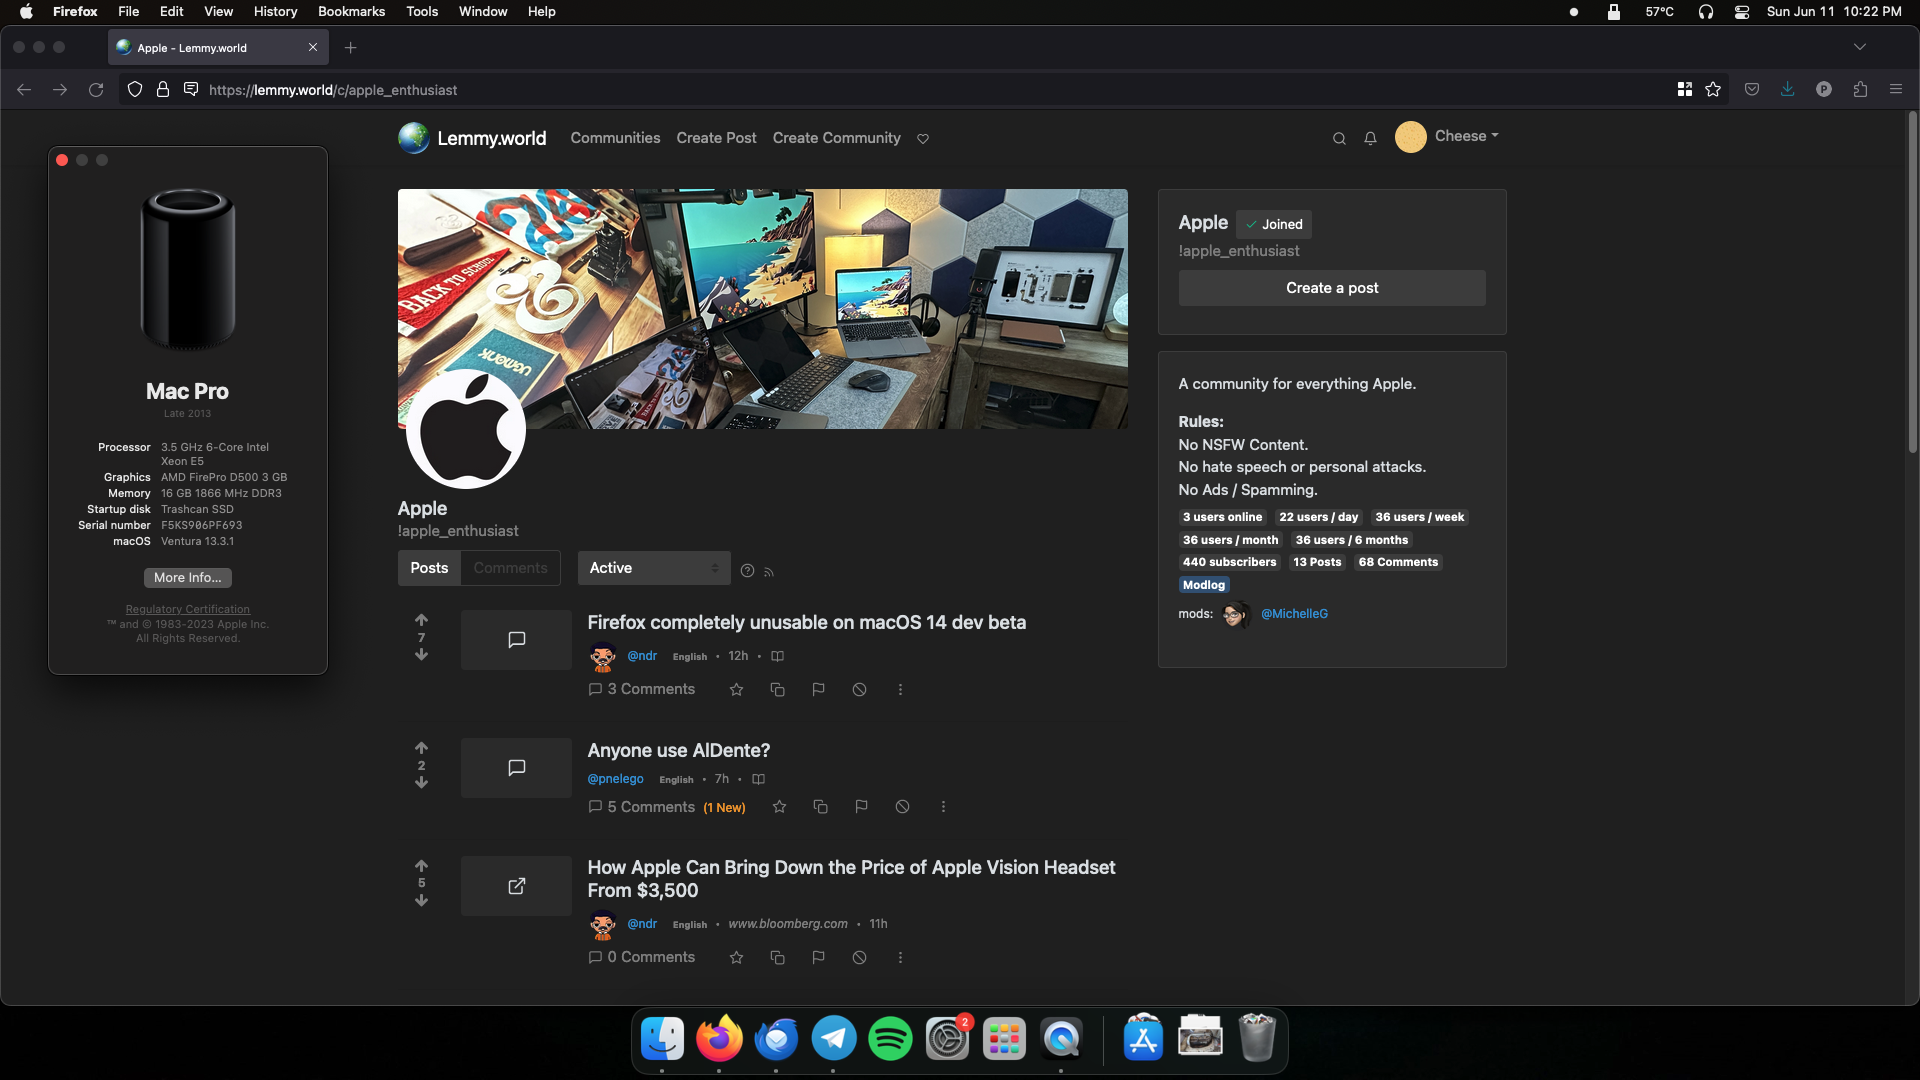1920x1080 pixels.
Task: Open @pnelego user profile
Action: point(615,779)
